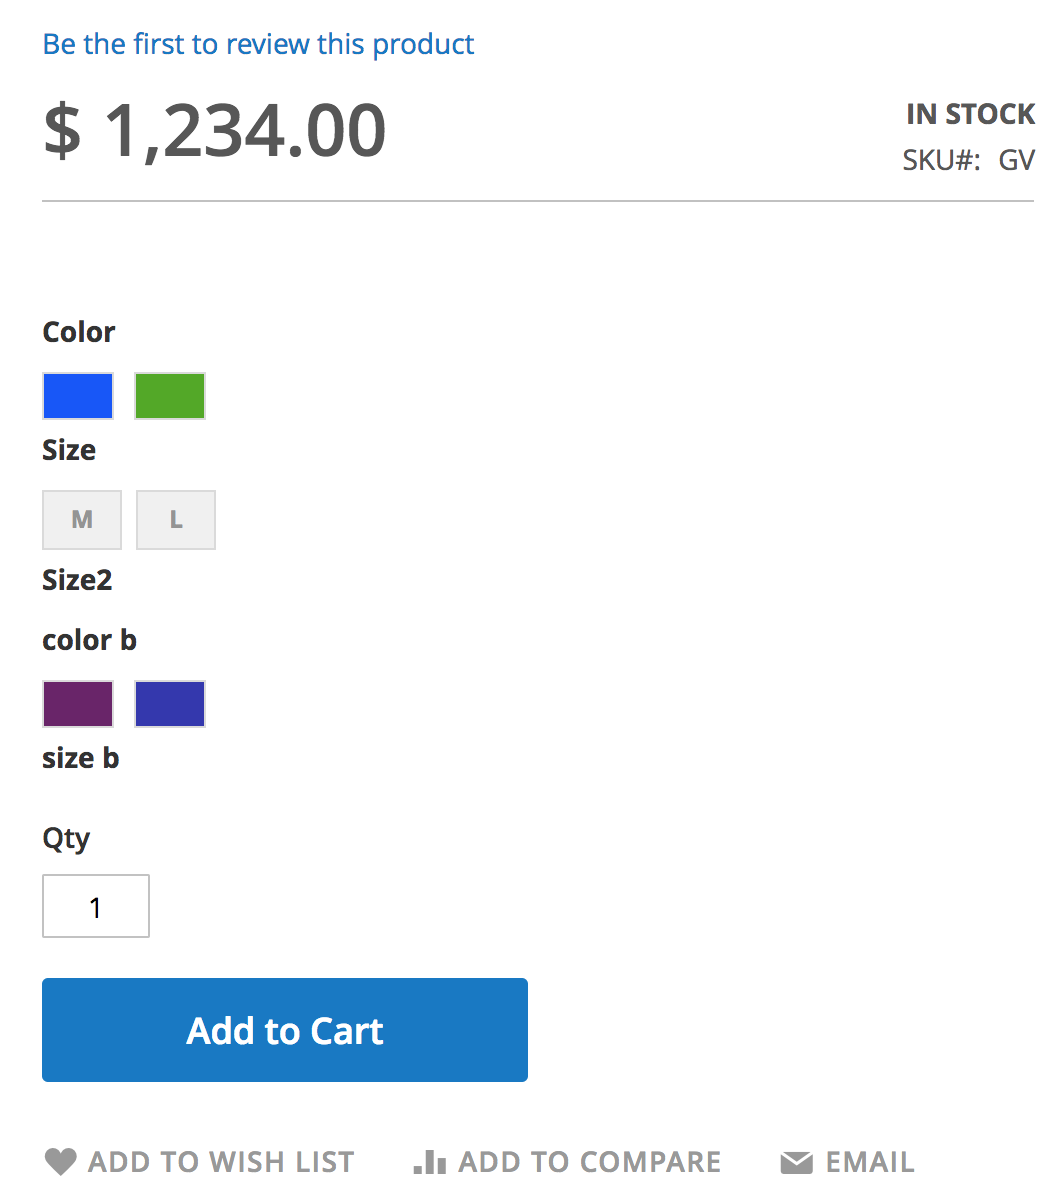Select the blue Color swatch
This screenshot has width=1062, height=1202.
[78, 396]
